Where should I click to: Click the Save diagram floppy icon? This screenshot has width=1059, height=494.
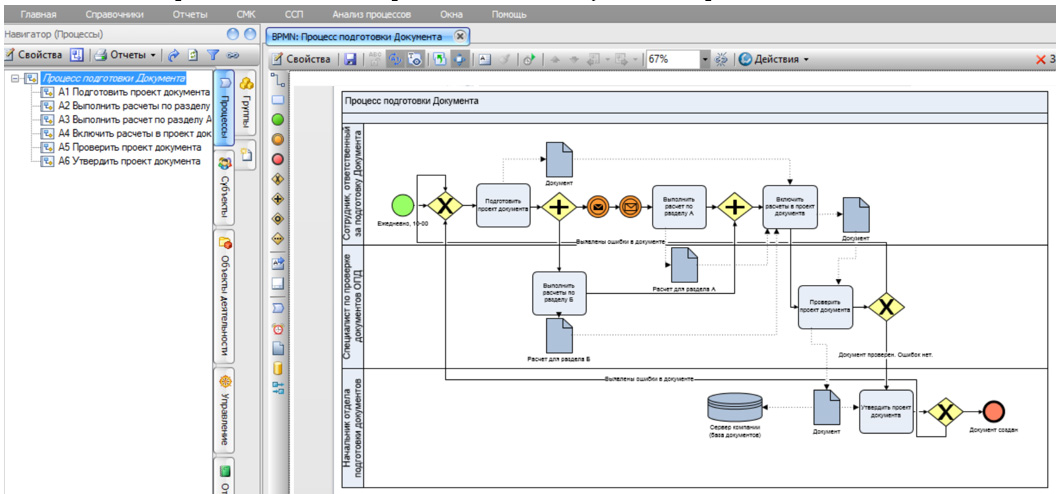tap(350, 60)
